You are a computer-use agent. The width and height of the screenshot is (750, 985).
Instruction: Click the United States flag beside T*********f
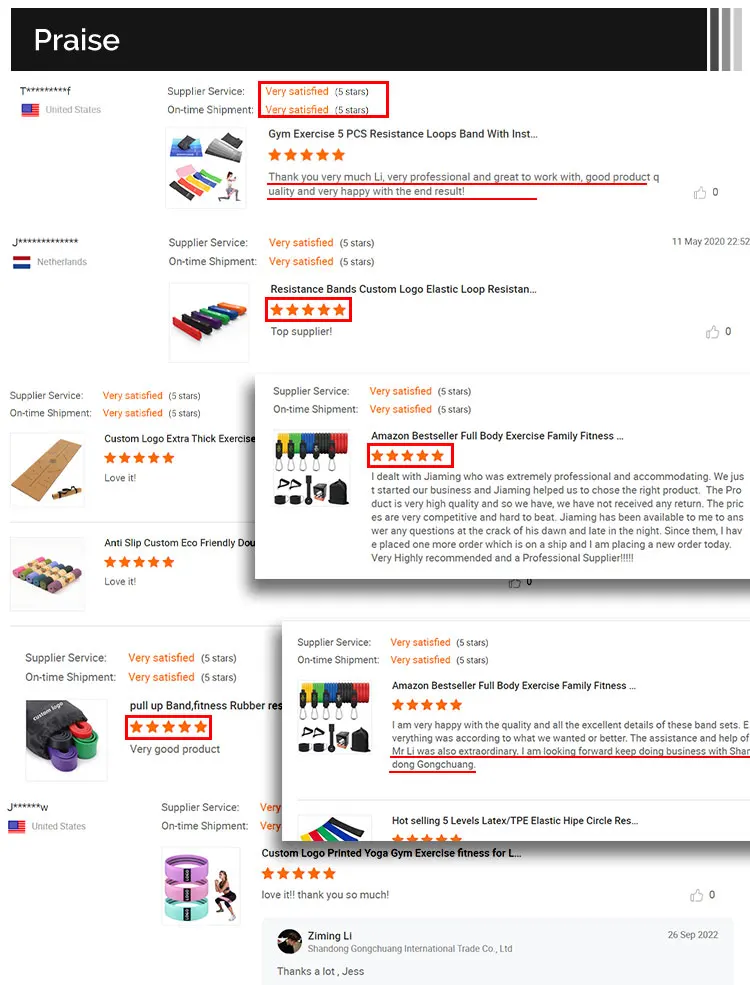(x=30, y=110)
